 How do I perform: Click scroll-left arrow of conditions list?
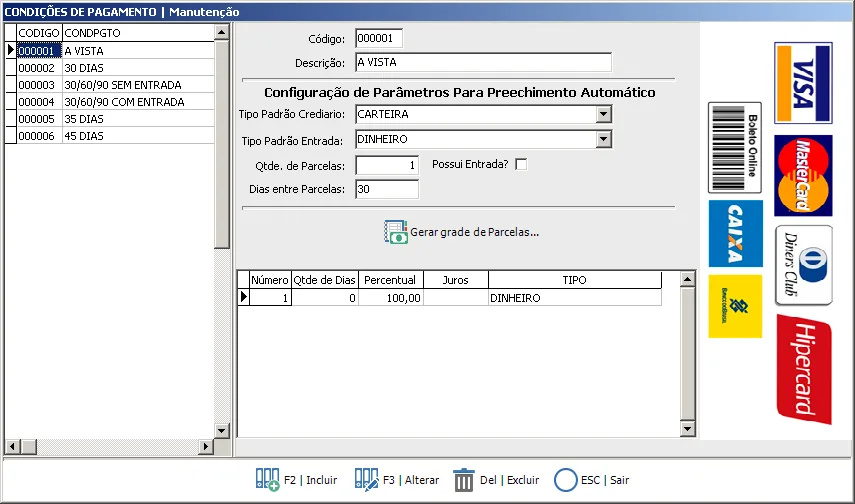[x=12, y=447]
